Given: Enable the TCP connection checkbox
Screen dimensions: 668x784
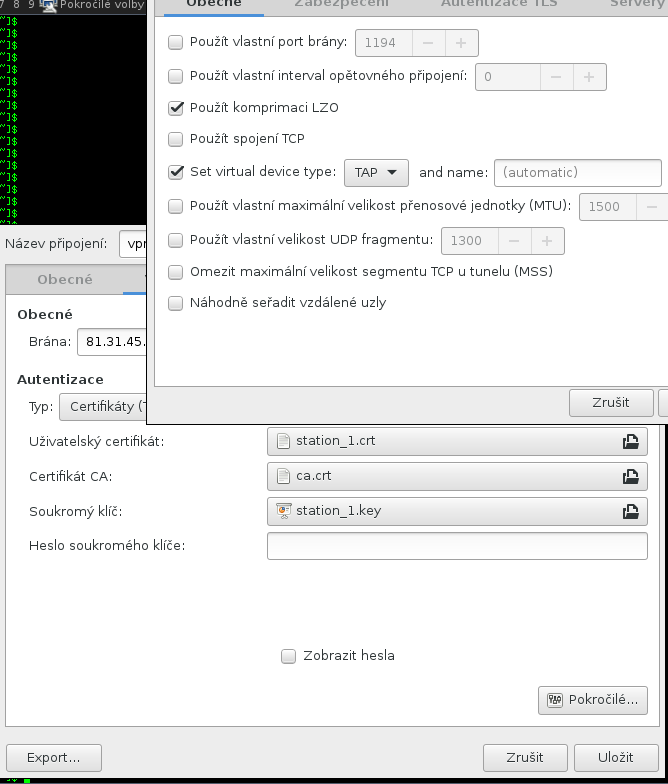Looking at the screenshot, I should coord(176,139).
